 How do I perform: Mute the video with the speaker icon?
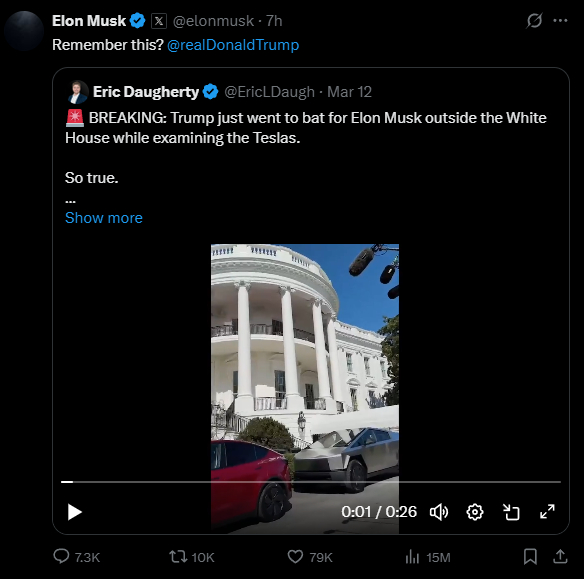[439, 512]
